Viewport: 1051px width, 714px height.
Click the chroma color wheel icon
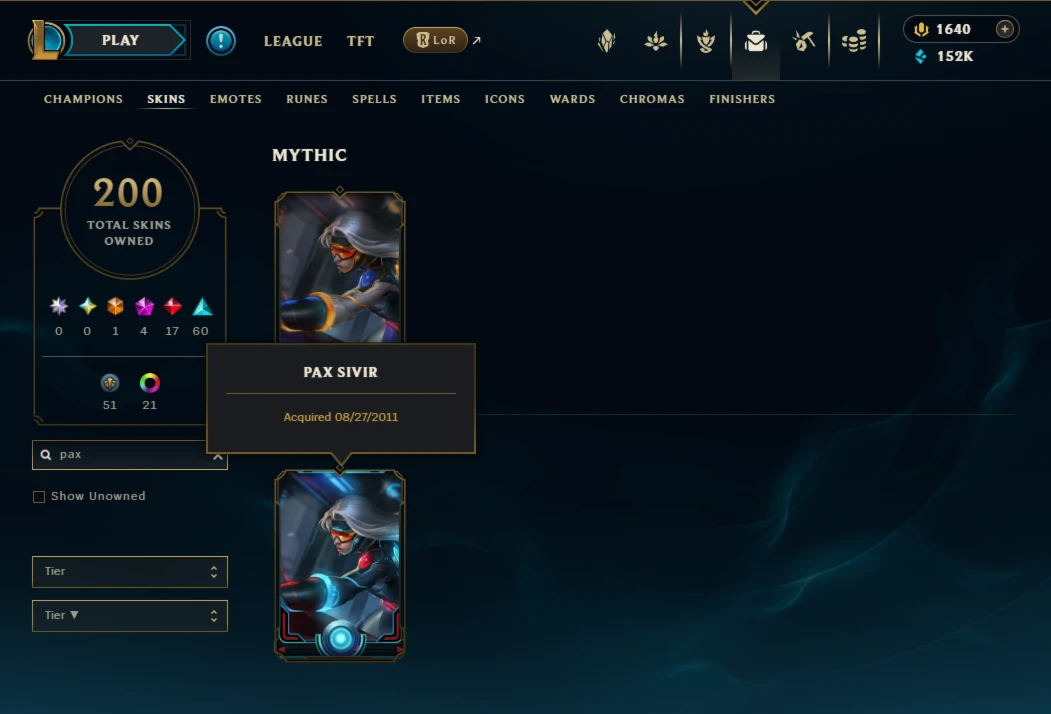pos(149,383)
